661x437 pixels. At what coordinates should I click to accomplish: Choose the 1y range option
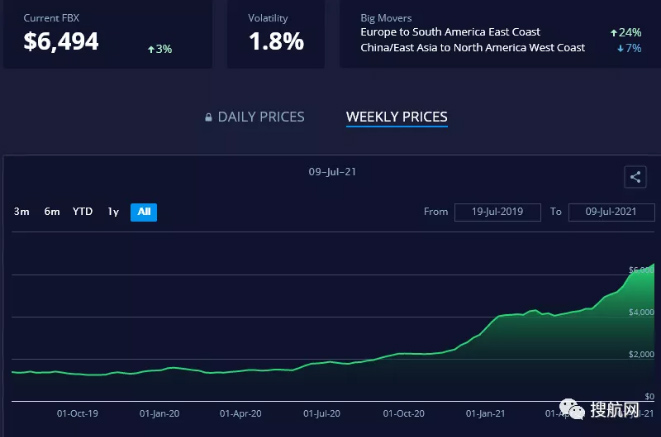point(113,212)
